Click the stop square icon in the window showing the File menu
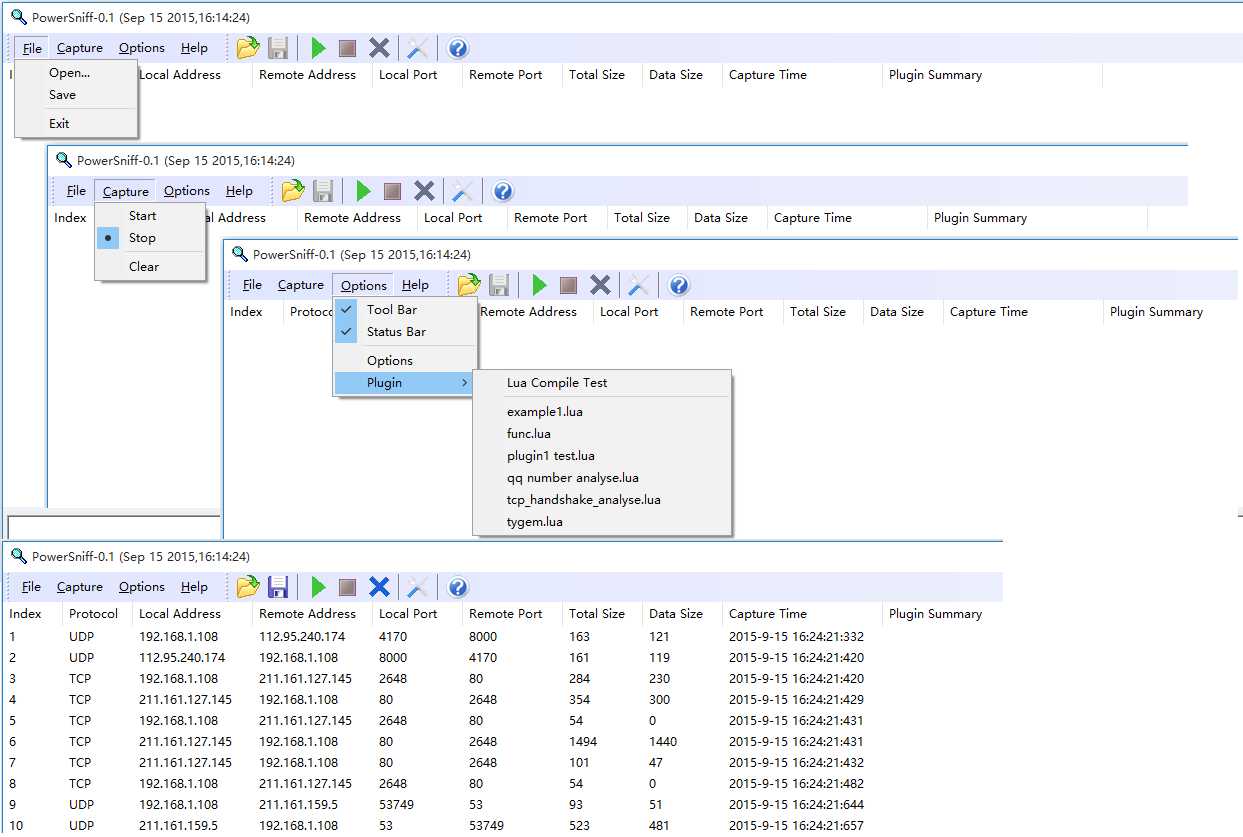The image size is (1243, 837). 347,48
